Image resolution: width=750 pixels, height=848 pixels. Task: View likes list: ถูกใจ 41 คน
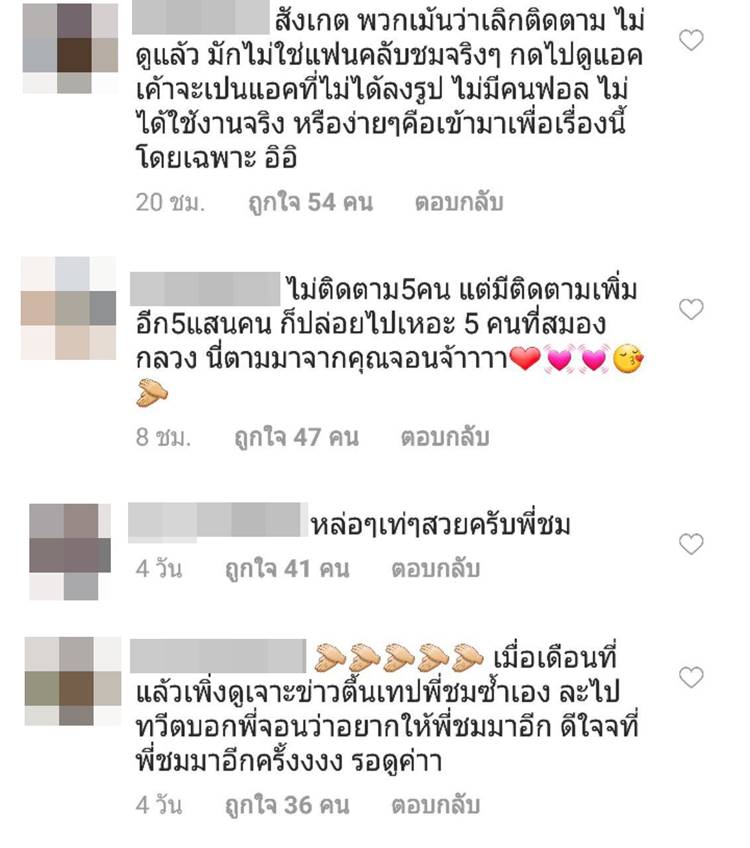[288, 569]
